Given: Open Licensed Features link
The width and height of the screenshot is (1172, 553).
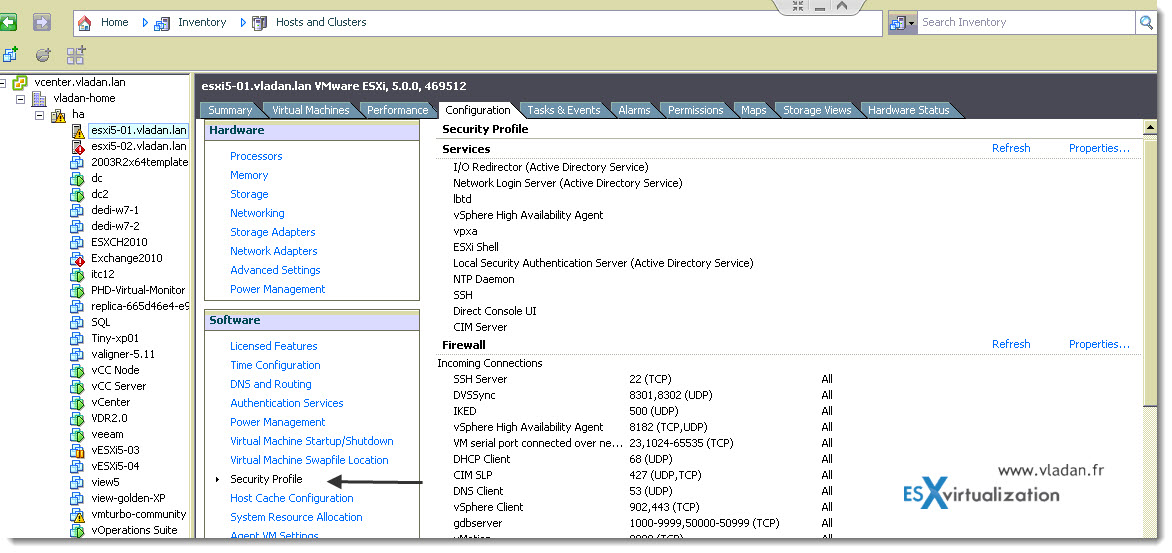Looking at the screenshot, I should coord(274,346).
